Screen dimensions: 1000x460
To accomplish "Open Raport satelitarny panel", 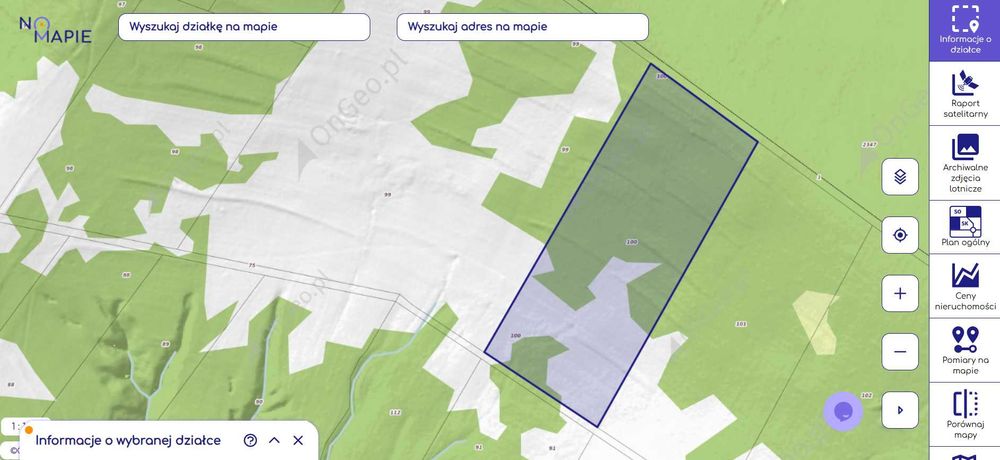I will point(964,93).
